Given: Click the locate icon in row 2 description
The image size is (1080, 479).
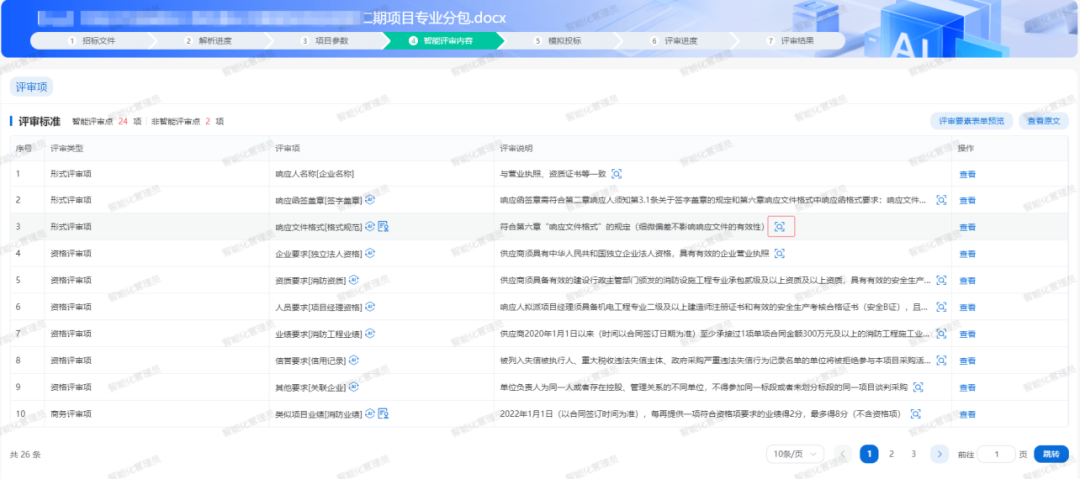Looking at the screenshot, I should (941, 200).
